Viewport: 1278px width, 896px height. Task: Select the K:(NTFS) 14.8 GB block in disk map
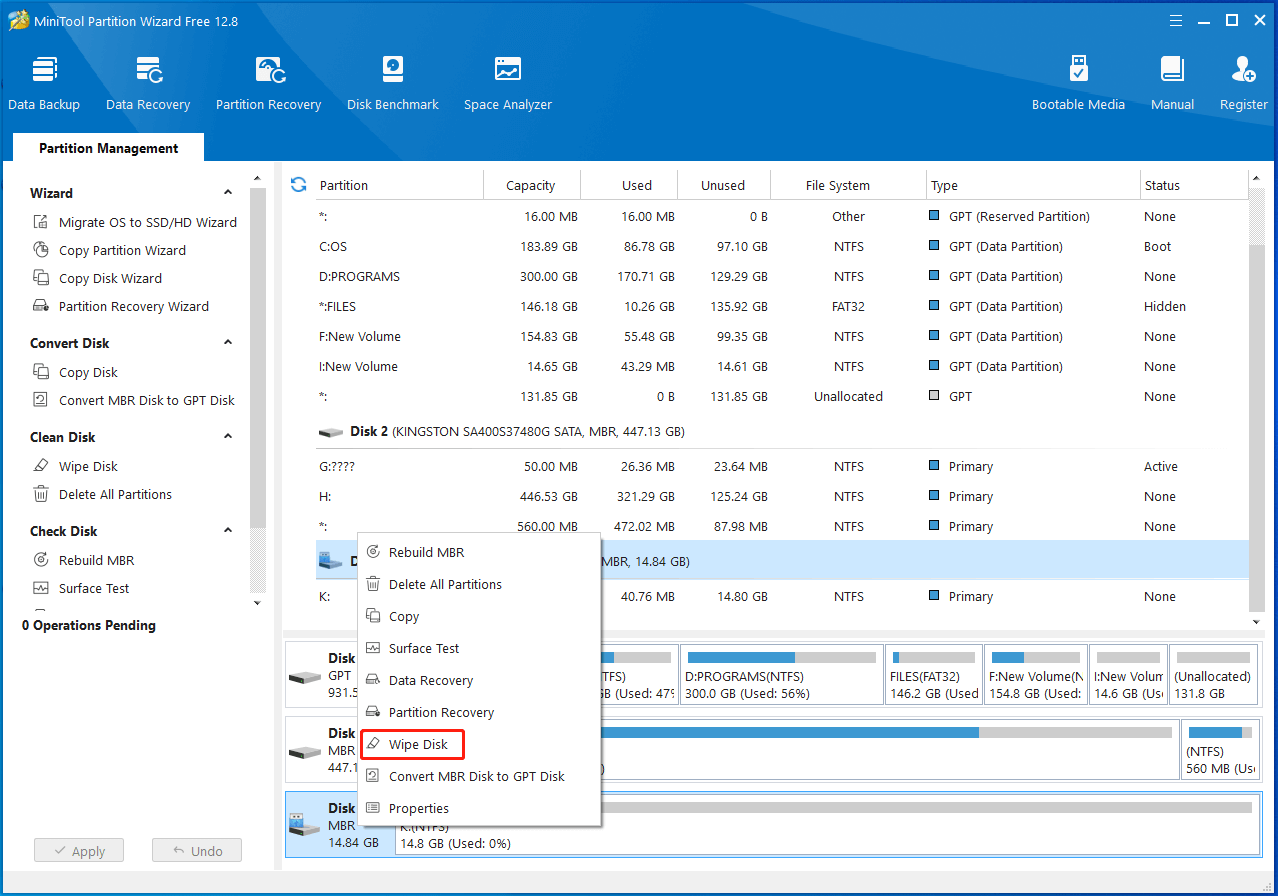(827, 824)
